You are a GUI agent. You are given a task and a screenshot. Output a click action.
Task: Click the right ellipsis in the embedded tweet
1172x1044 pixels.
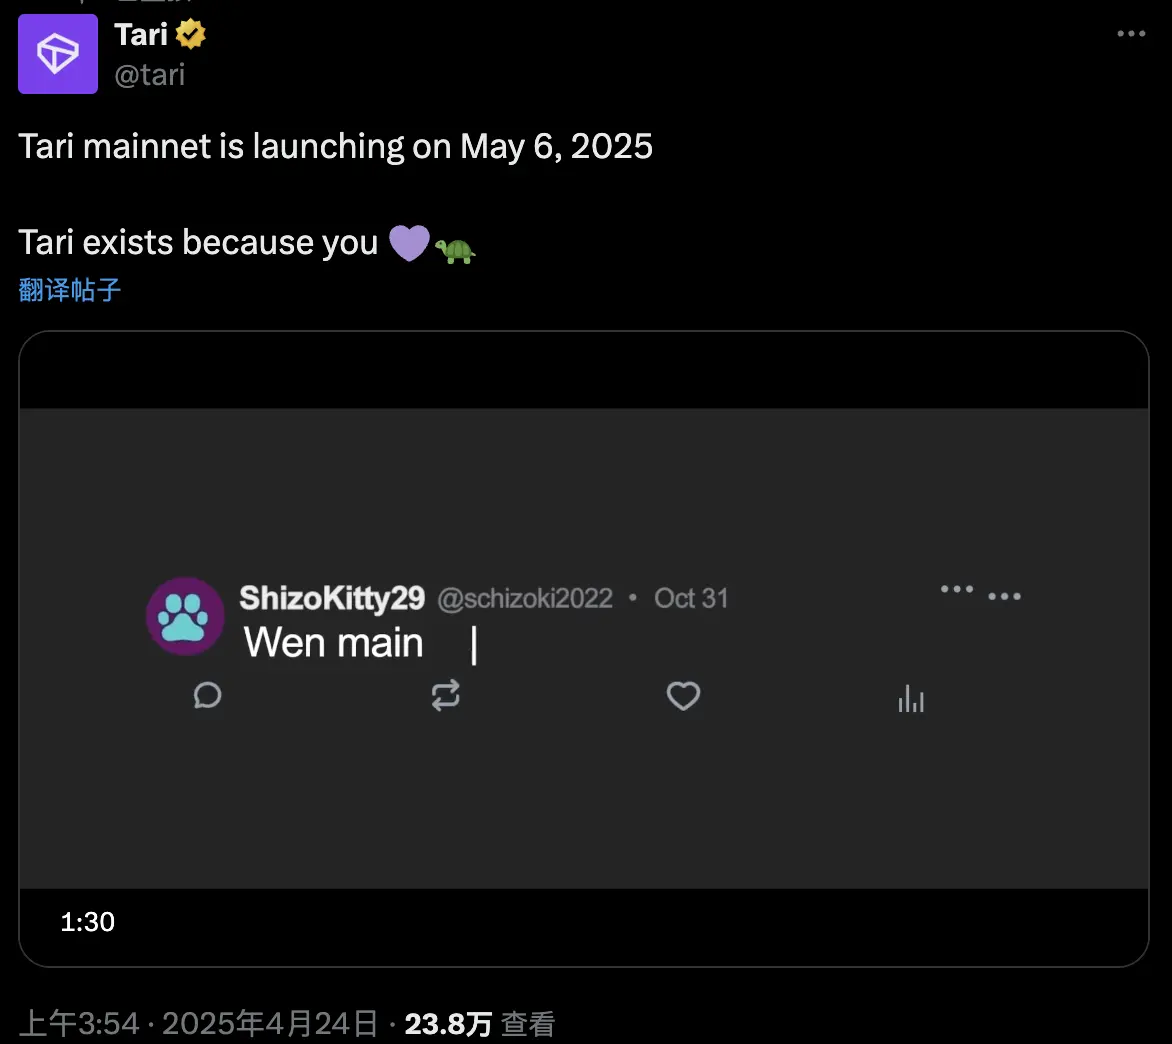[x=1004, y=596]
